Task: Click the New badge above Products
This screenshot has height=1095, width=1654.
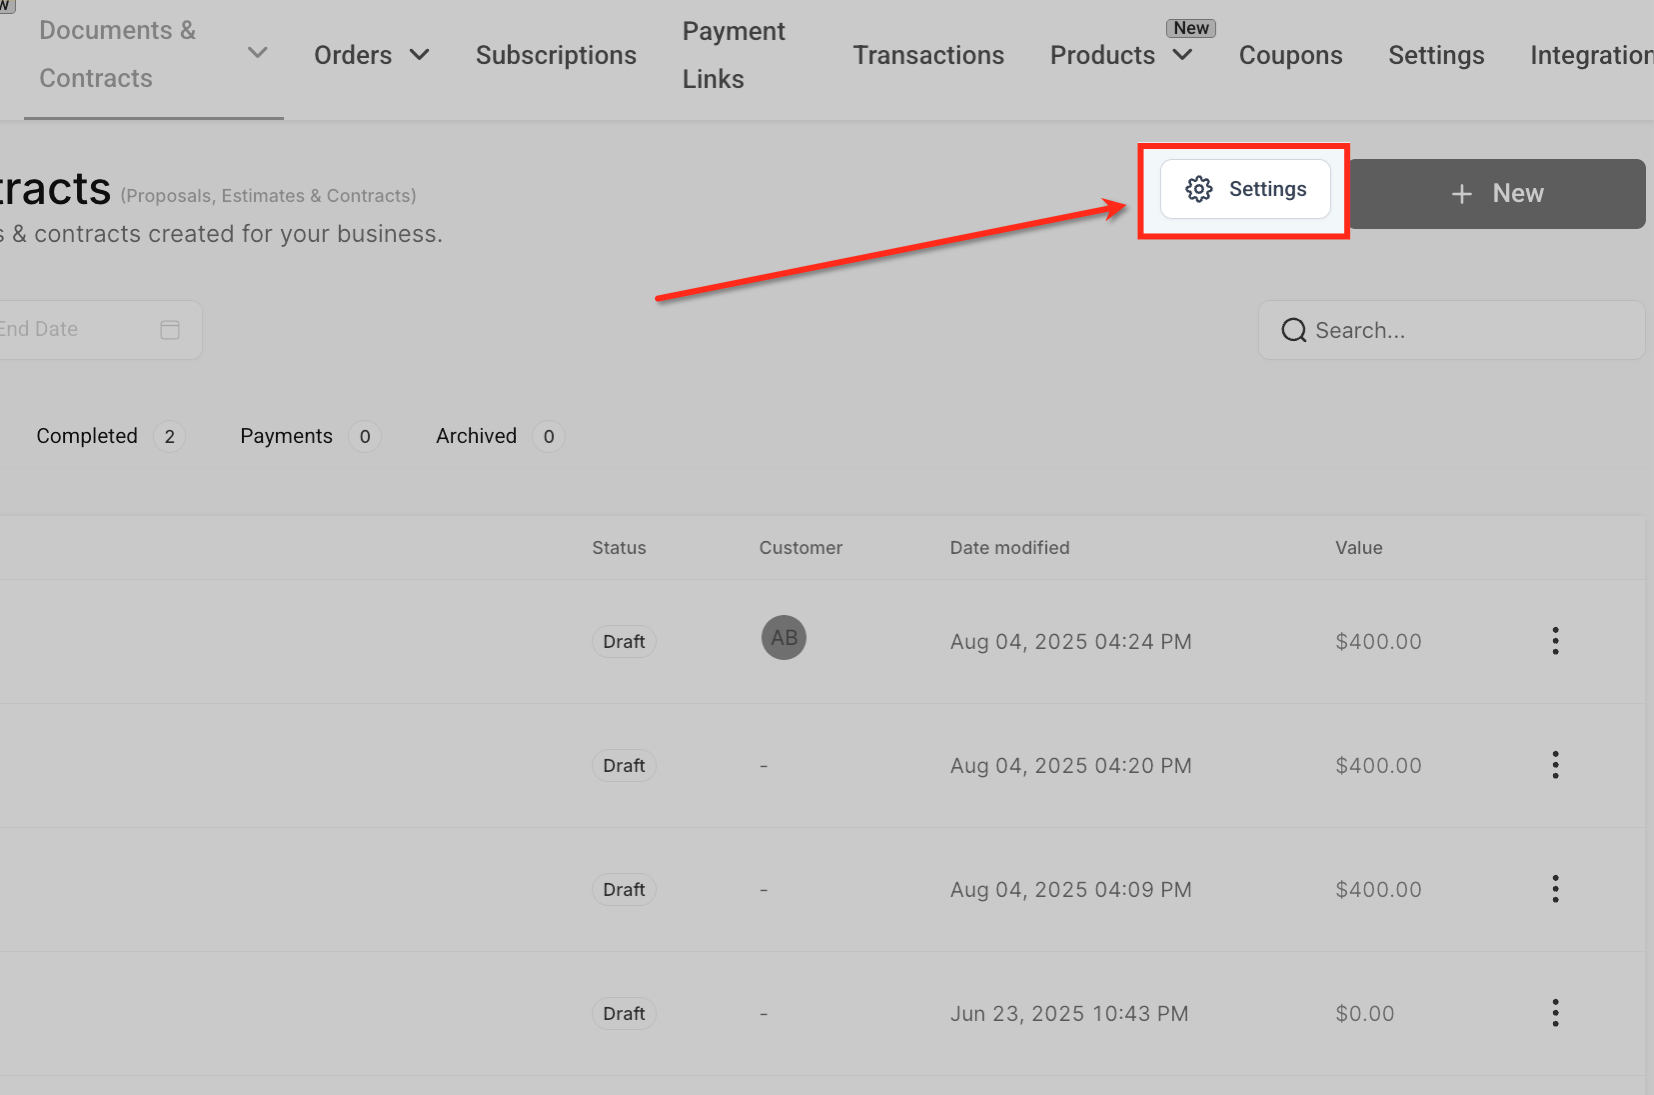Action: [1191, 28]
